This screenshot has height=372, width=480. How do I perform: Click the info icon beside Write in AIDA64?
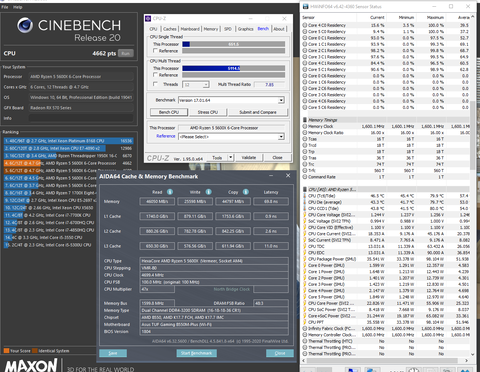(x=208, y=192)
